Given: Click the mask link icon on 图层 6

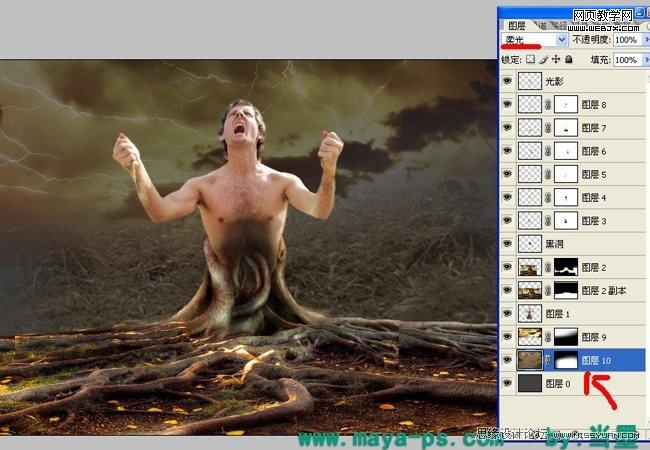Looking at the screenshot, I should (548, 151).
